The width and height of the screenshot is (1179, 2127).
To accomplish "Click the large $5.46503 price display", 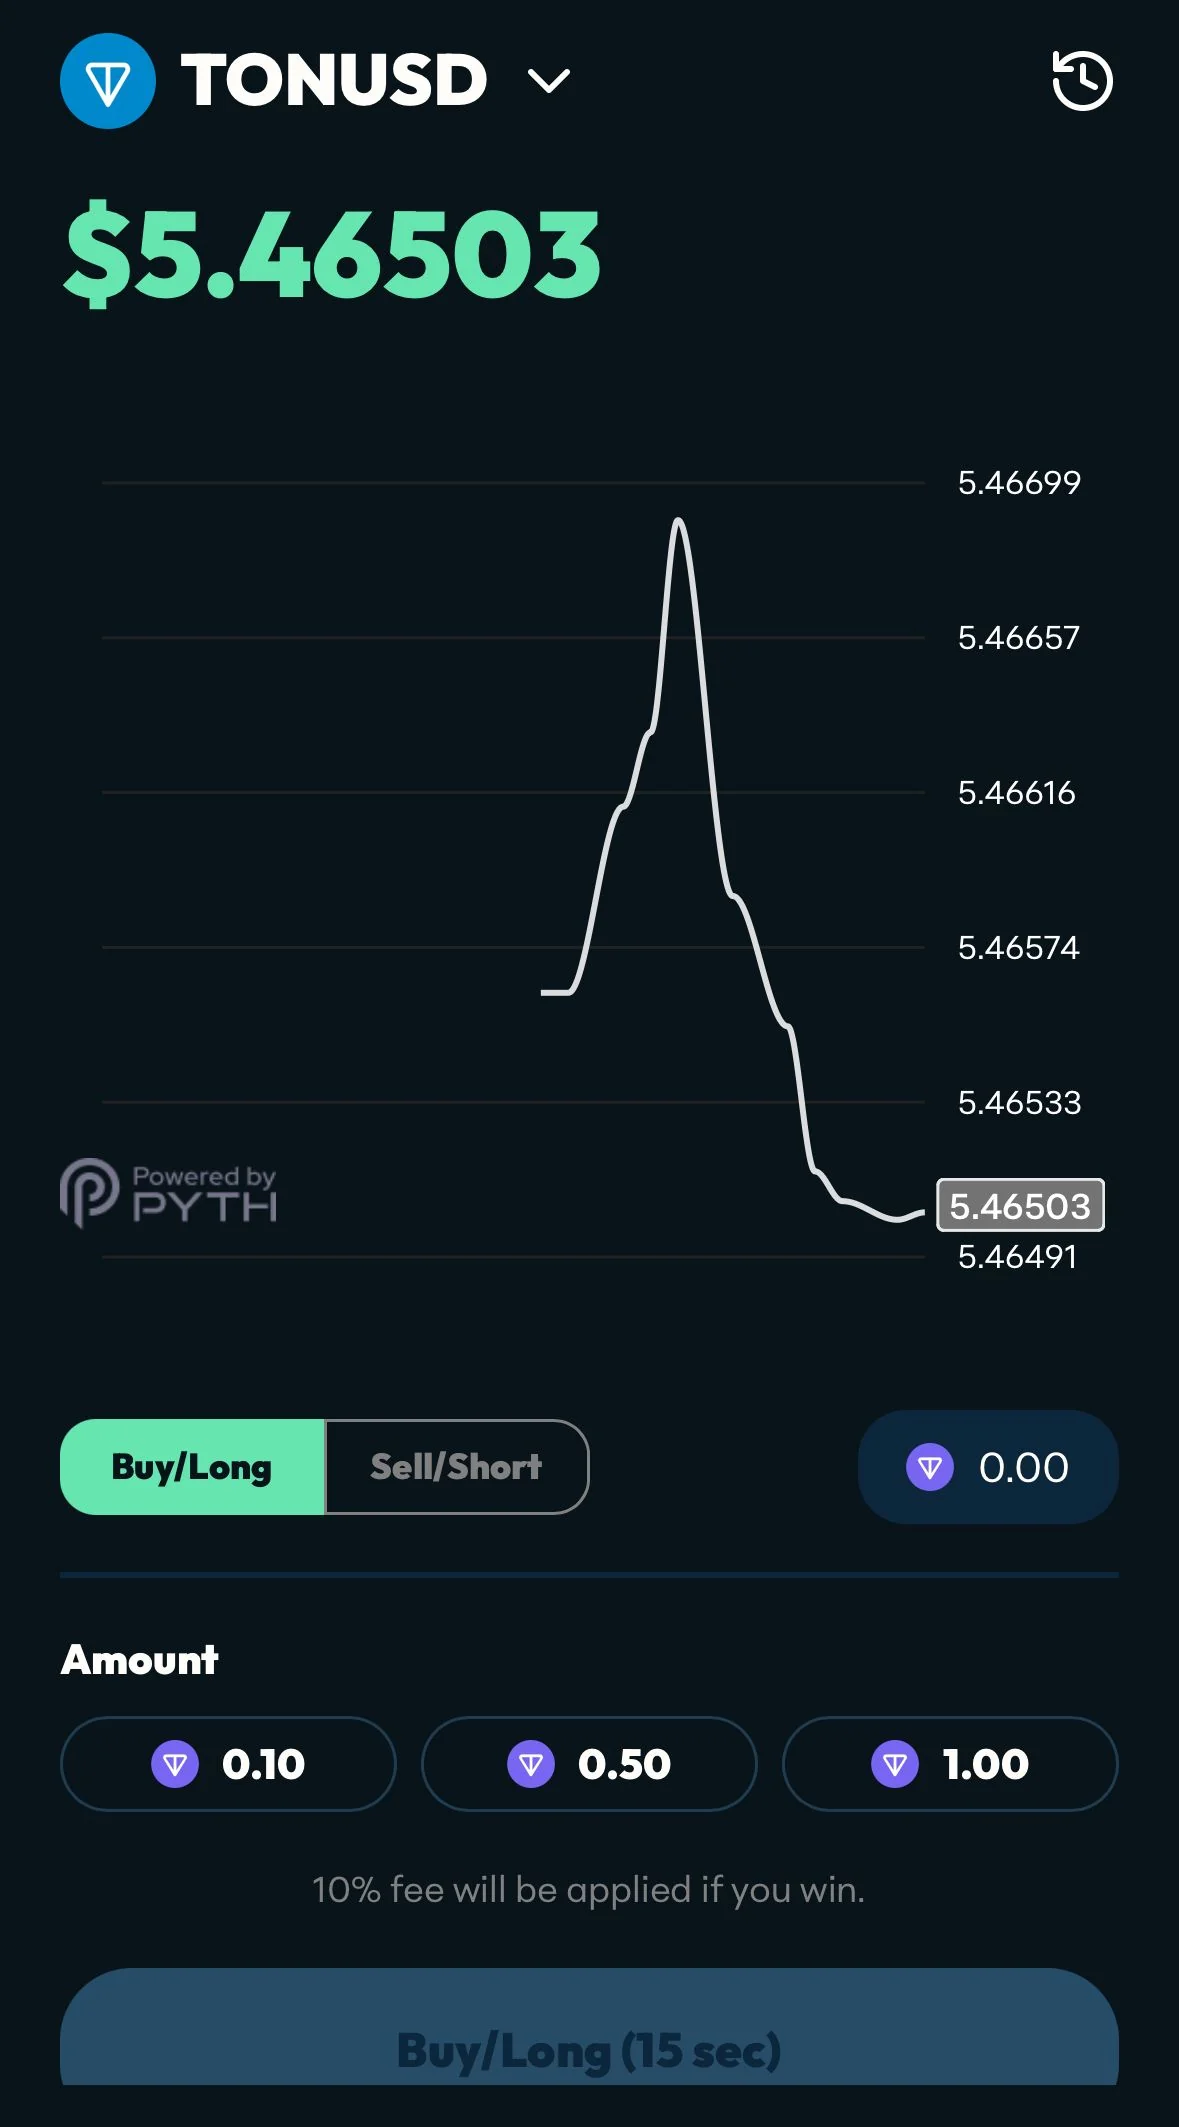I will click(332, 253).
